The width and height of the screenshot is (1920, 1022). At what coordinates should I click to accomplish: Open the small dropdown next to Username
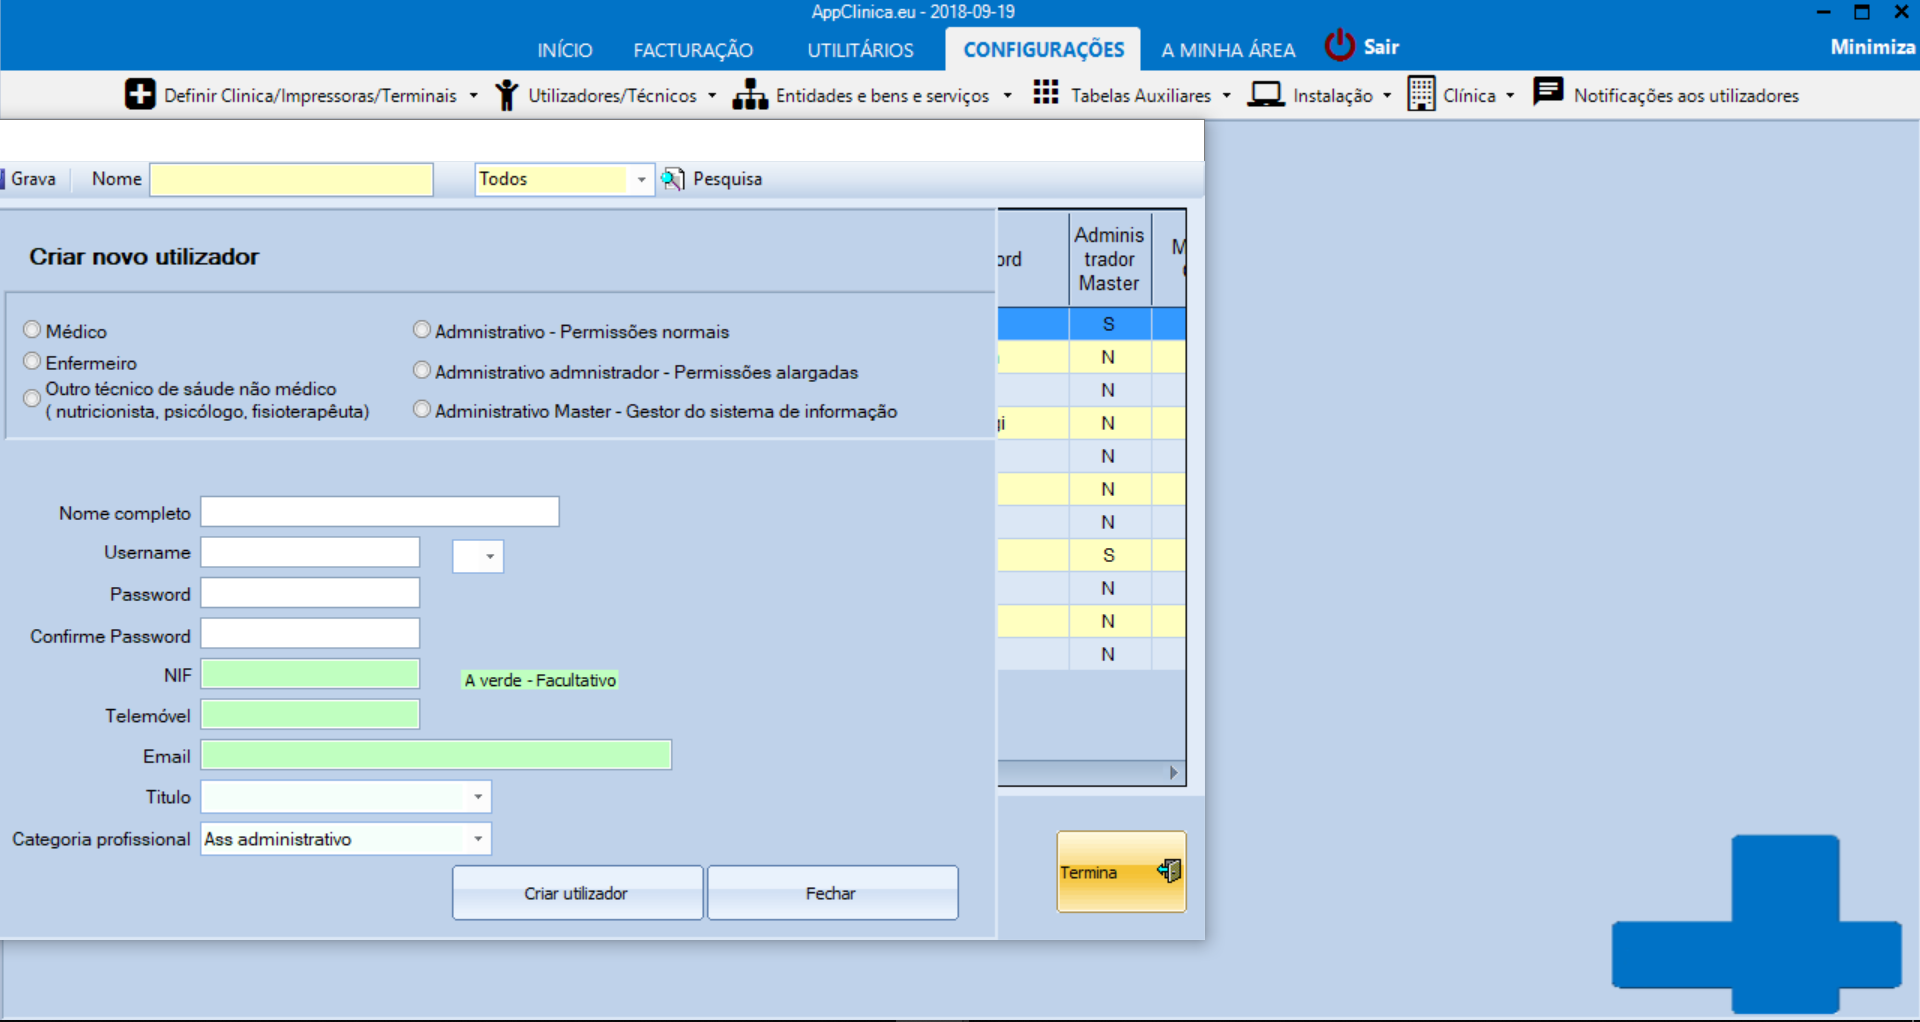489,556
